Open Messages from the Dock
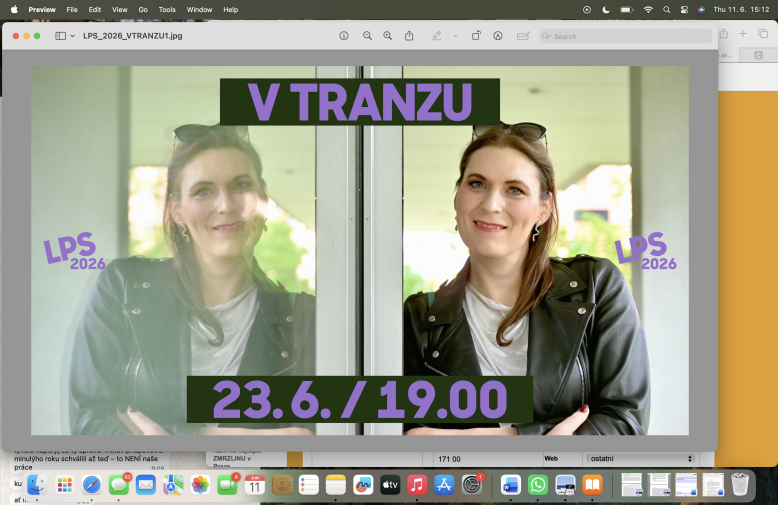The image size is (778, 505). (119, 485)
